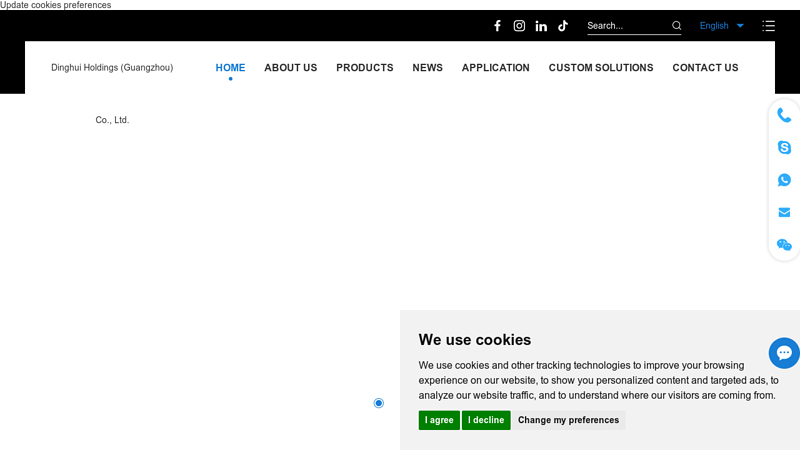
Task: Open the Instagram profile icon
Action: coord(519,26)
